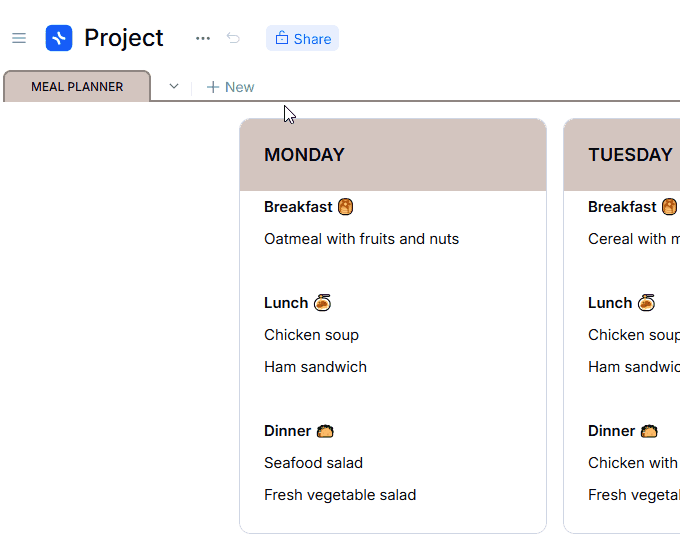680x550 pixels.
Task: Click the Monday dinner emoji icon
Action: click(325, 431)
